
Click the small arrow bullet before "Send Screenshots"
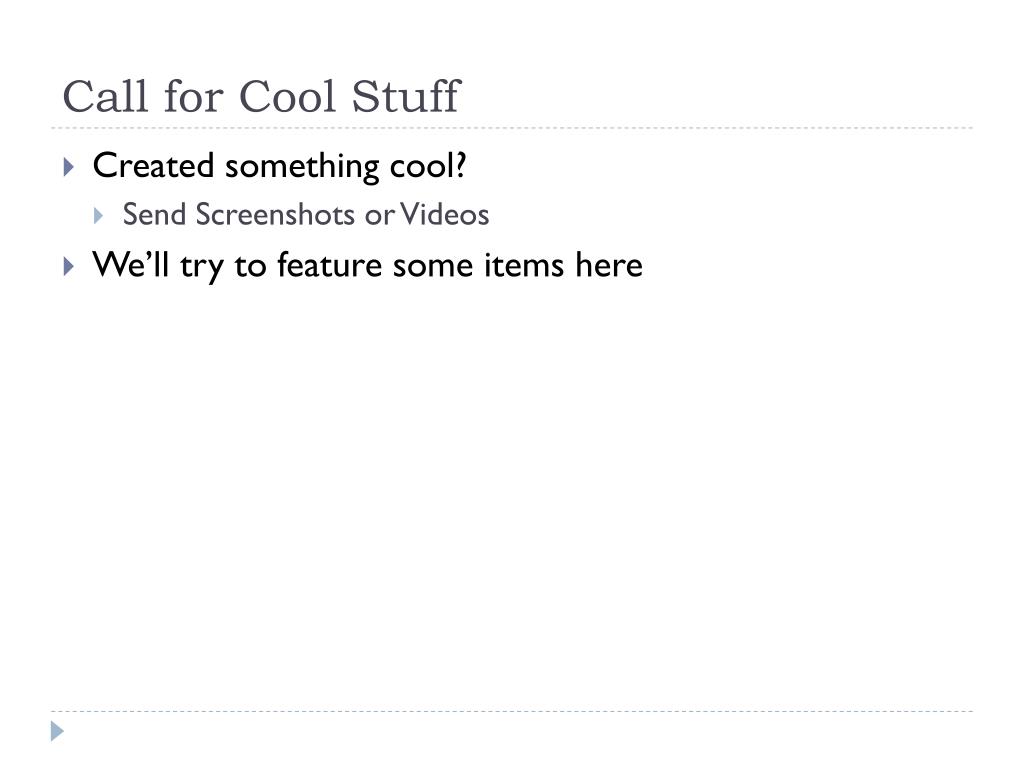click(x=99, y=216)
